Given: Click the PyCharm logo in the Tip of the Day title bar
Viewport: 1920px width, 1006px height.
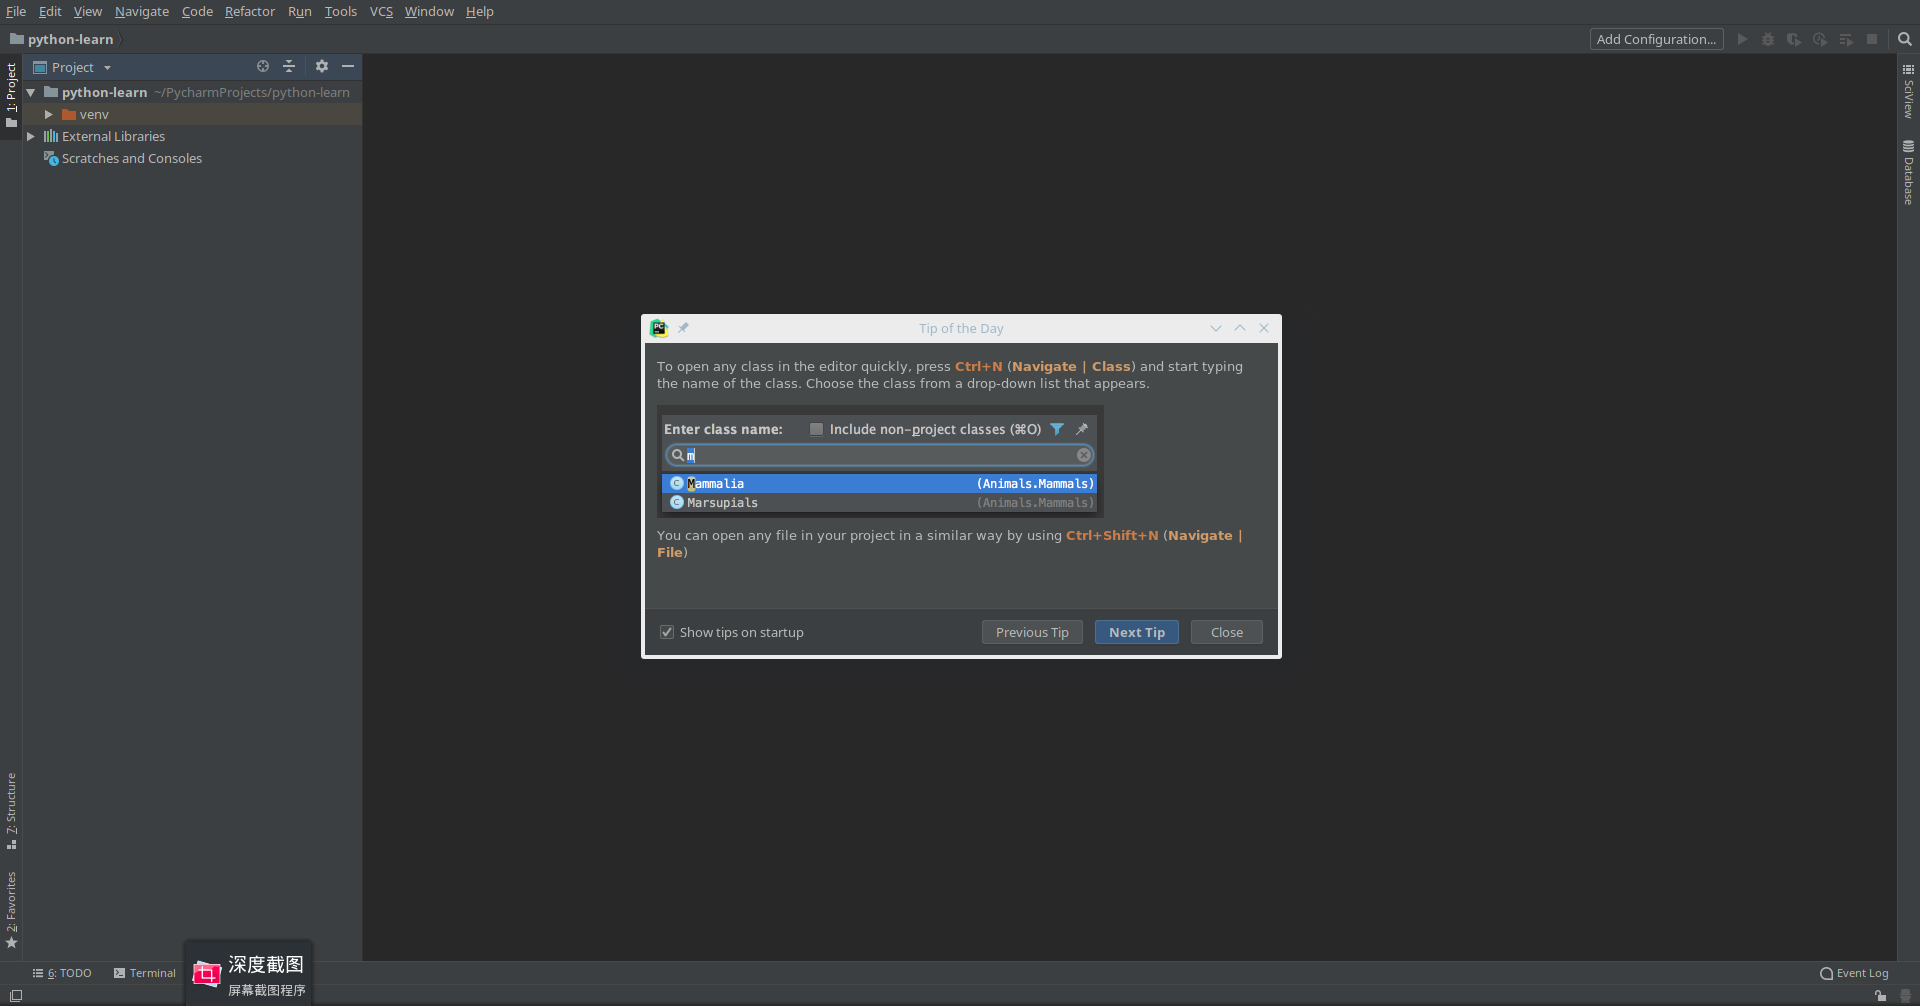Looking at the screenshot, I should click(x=659, y=328).
